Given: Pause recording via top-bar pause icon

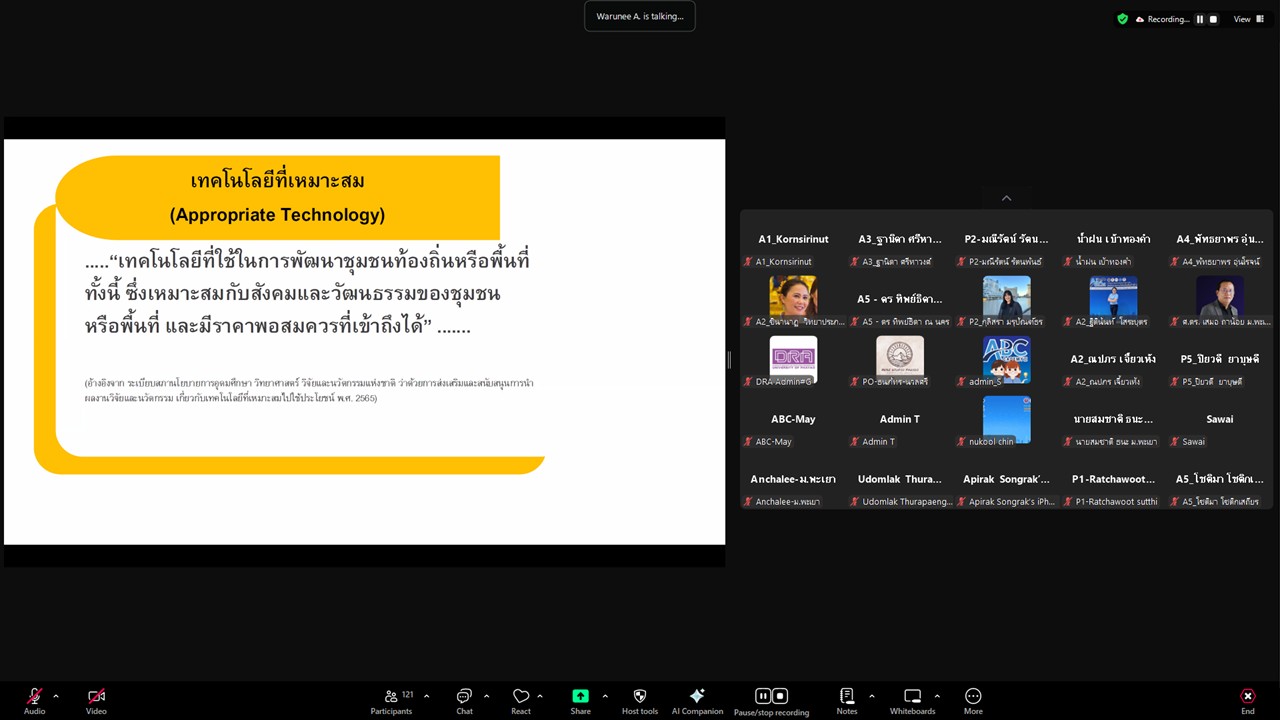Looking at the screenshot, I should [1200, 19].
